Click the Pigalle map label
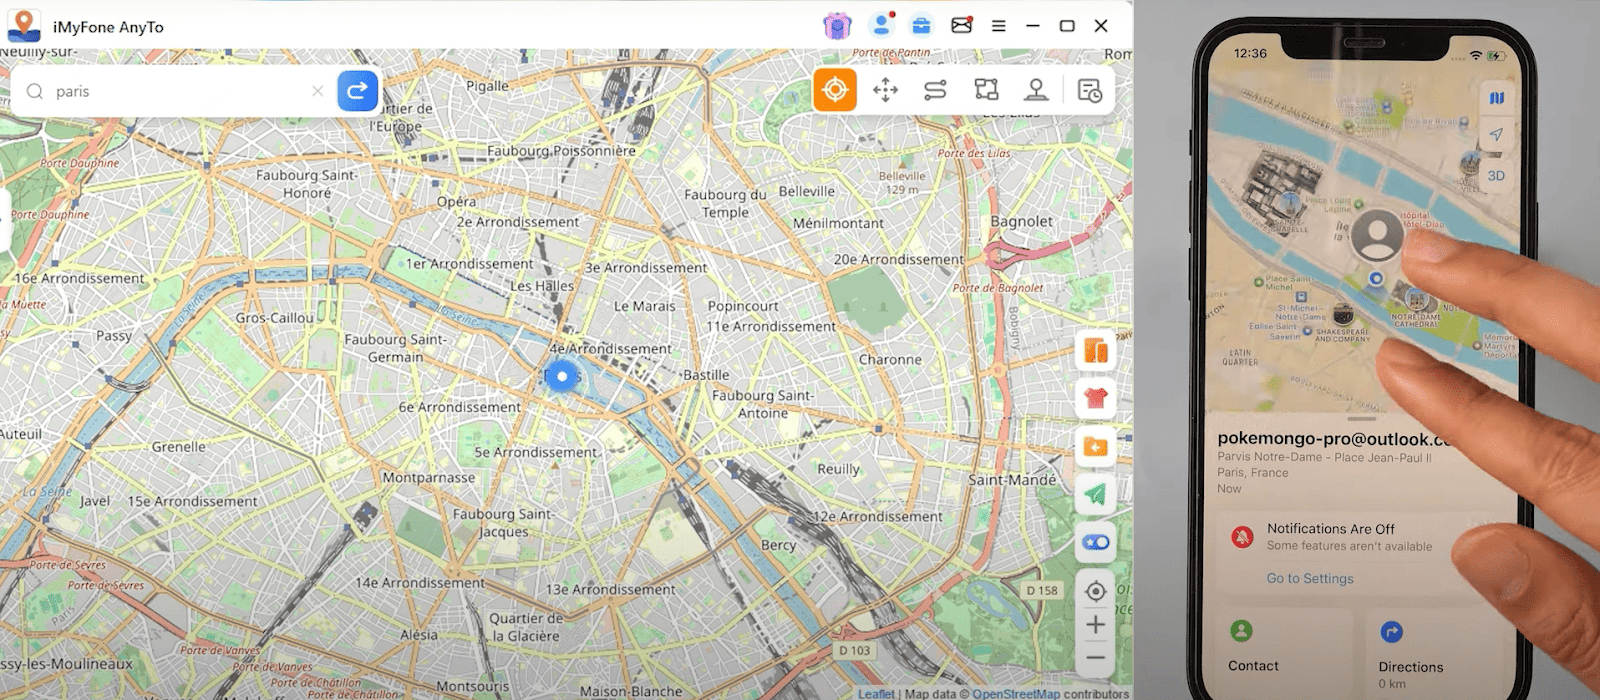The image size is (1600, 700). [488, 86]
